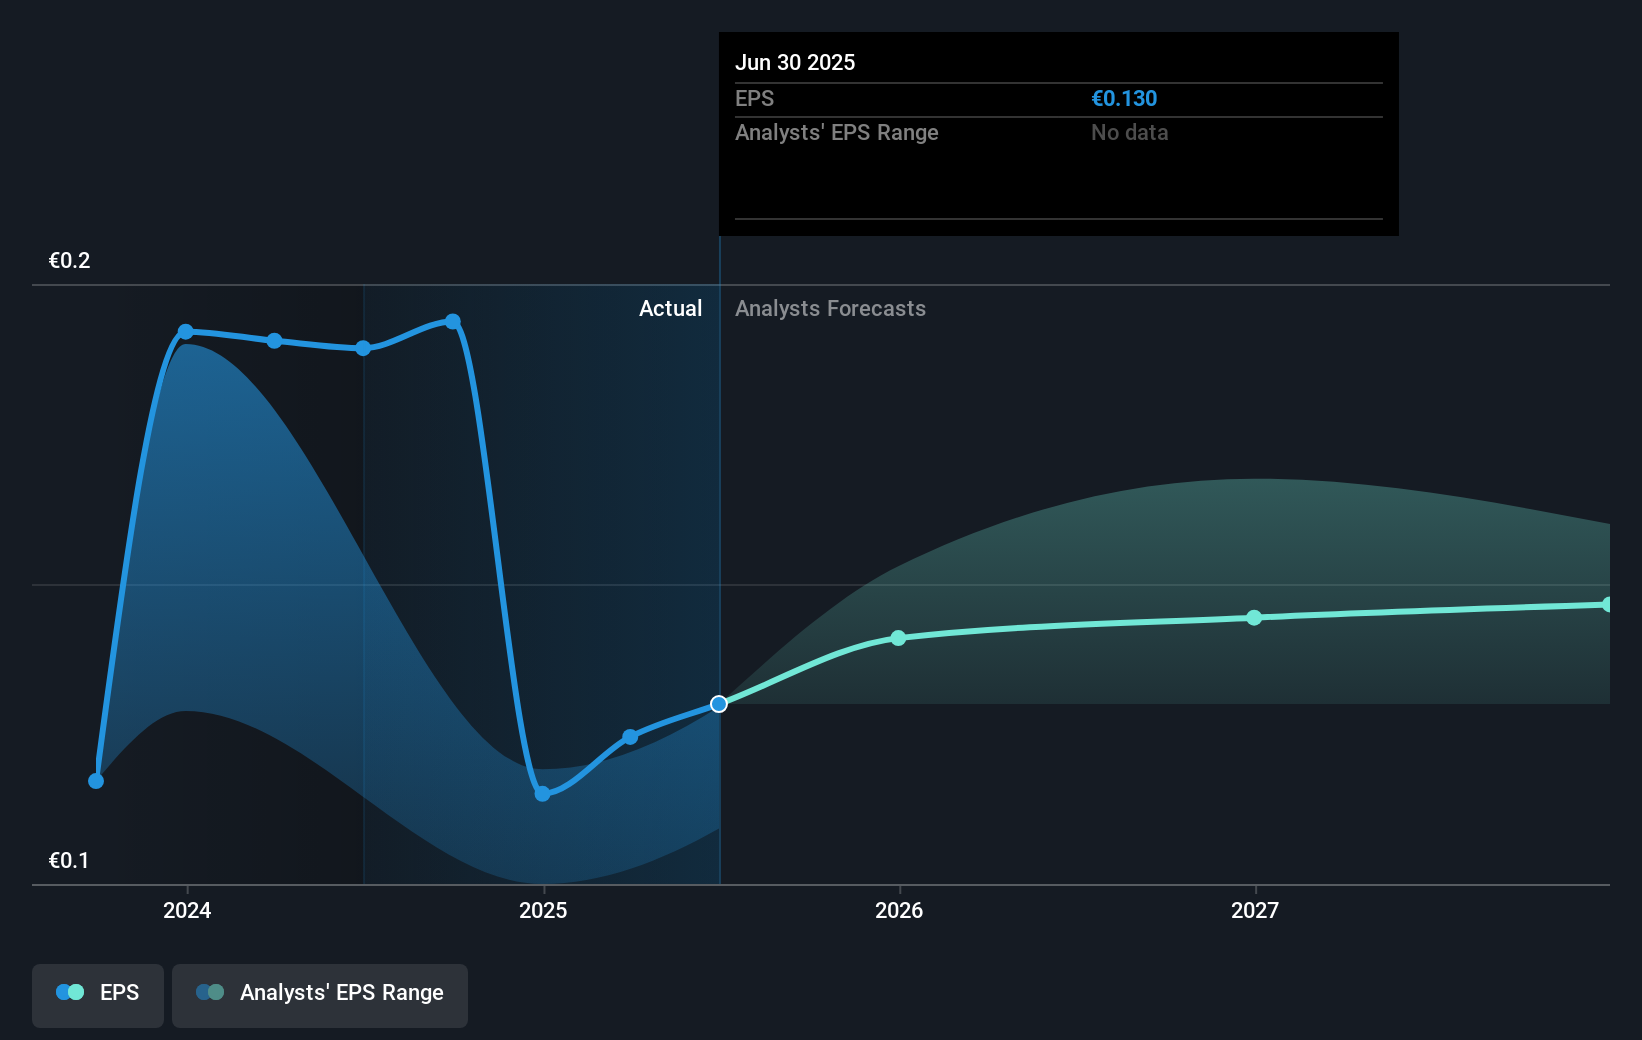Click the first 2024 EPS data point
The image size is (1642, 1040).
pyautogui.click(x=96, y=781)
